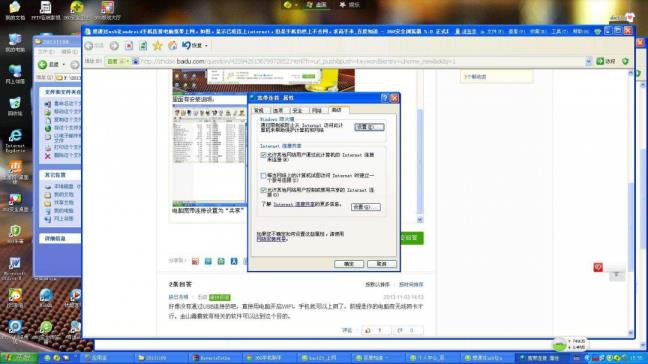Open the 恢复 button dropdown arrow
Screen dimensions: 648x364
[x=206, y=46]
